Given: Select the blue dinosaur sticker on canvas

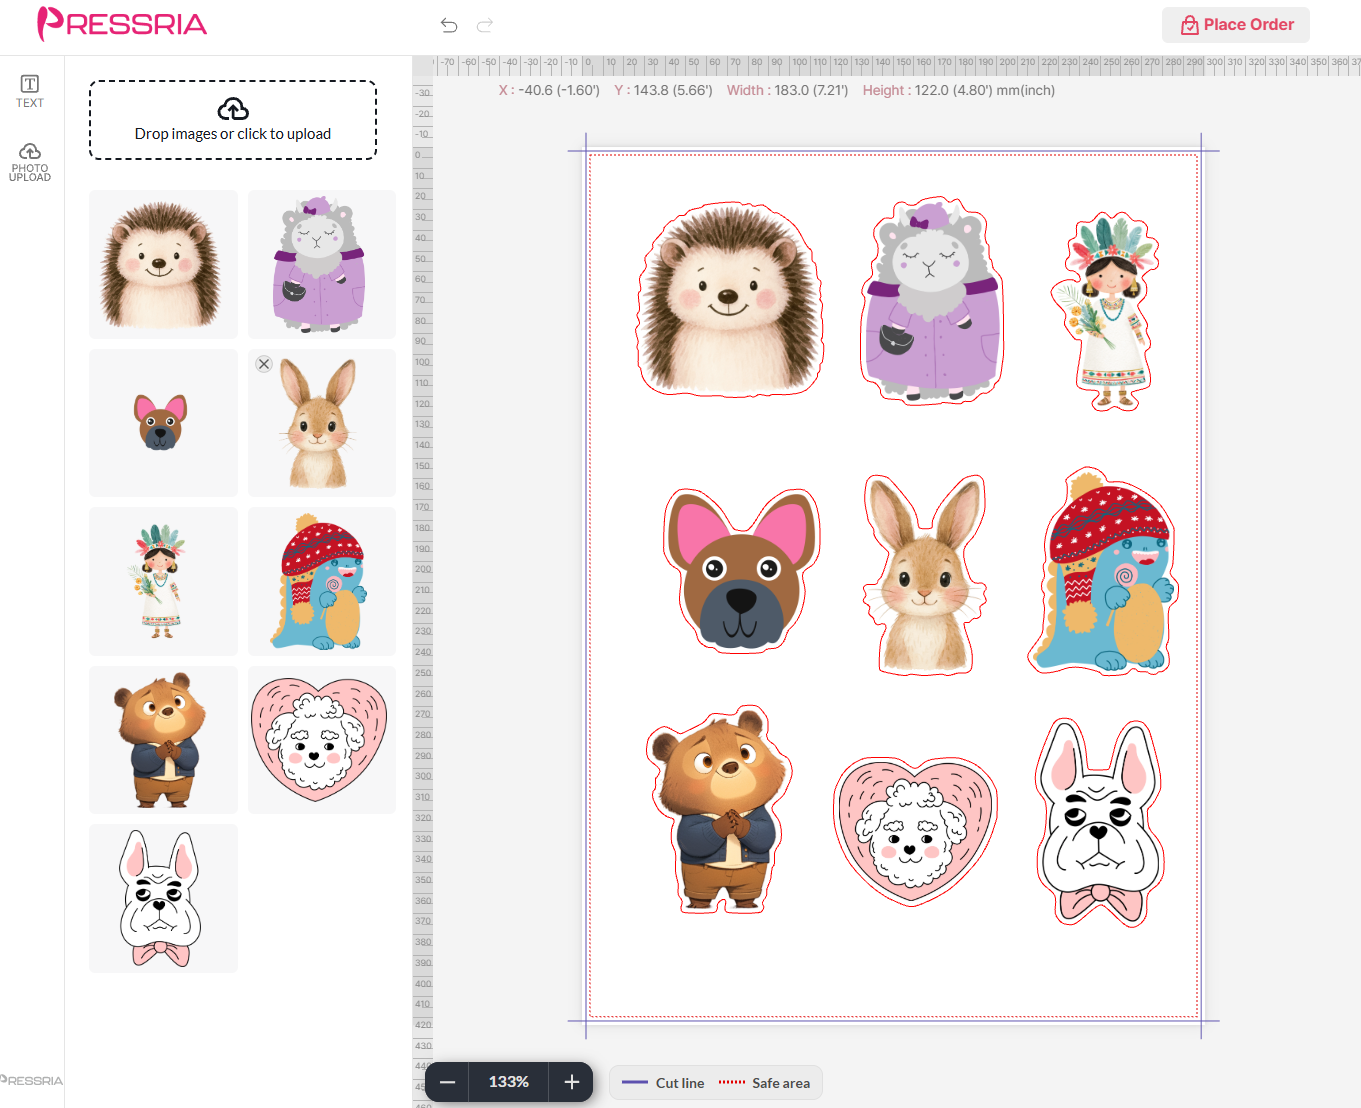Looking at the screenshot, I should point(1104,572).
